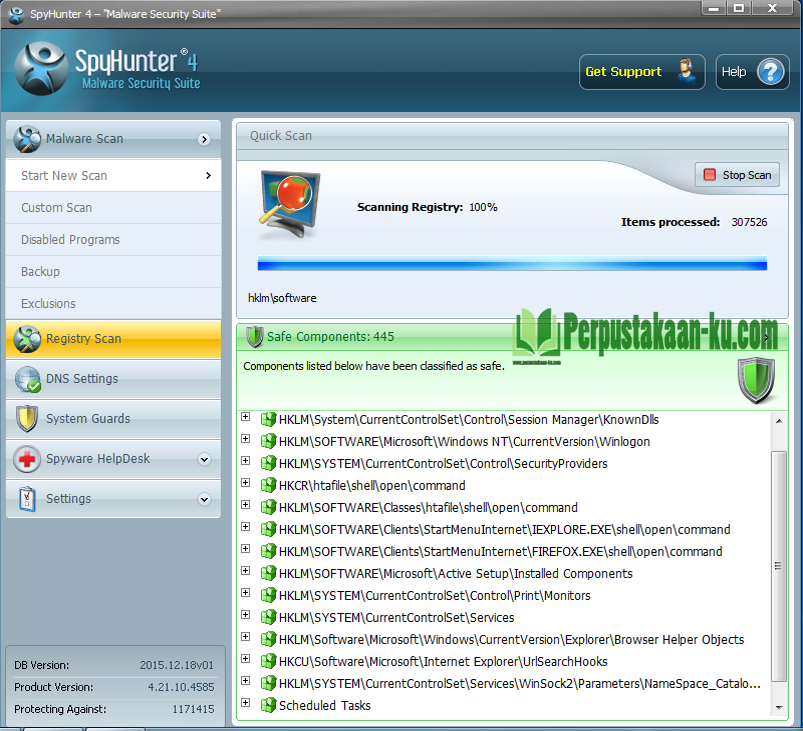
Task: Click the blue scan progress bar
Action: [512, 265]
